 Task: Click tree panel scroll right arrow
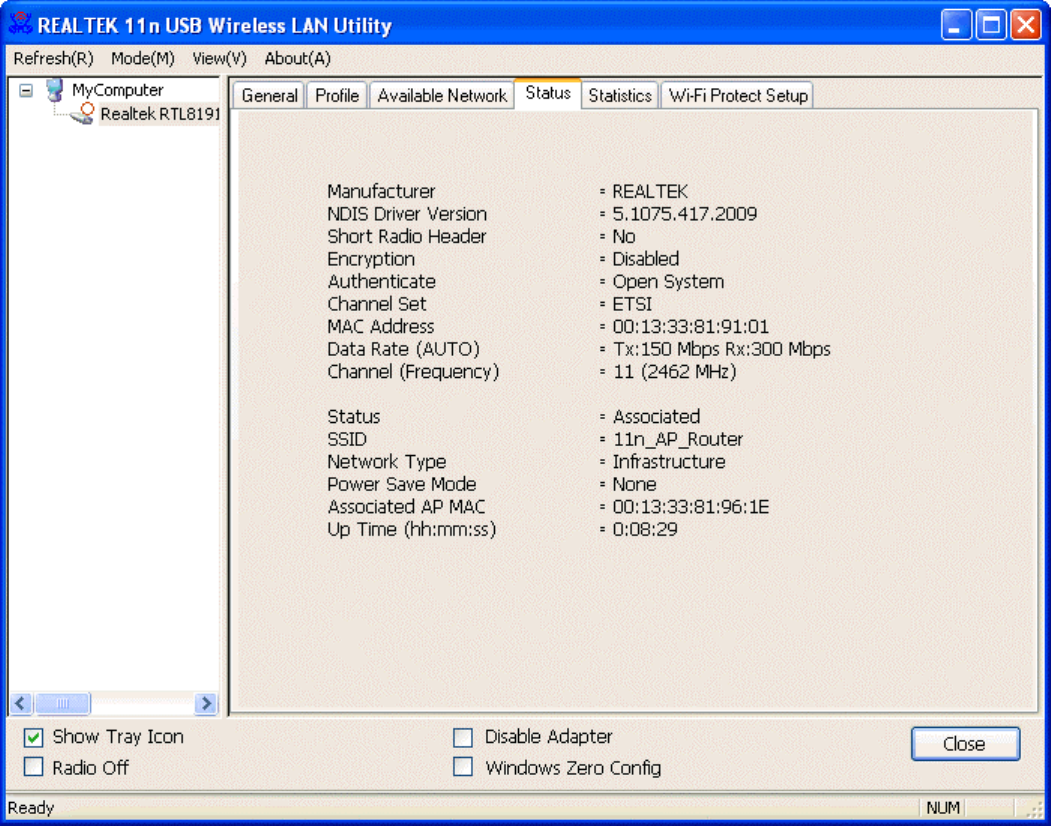click(206, 703)
